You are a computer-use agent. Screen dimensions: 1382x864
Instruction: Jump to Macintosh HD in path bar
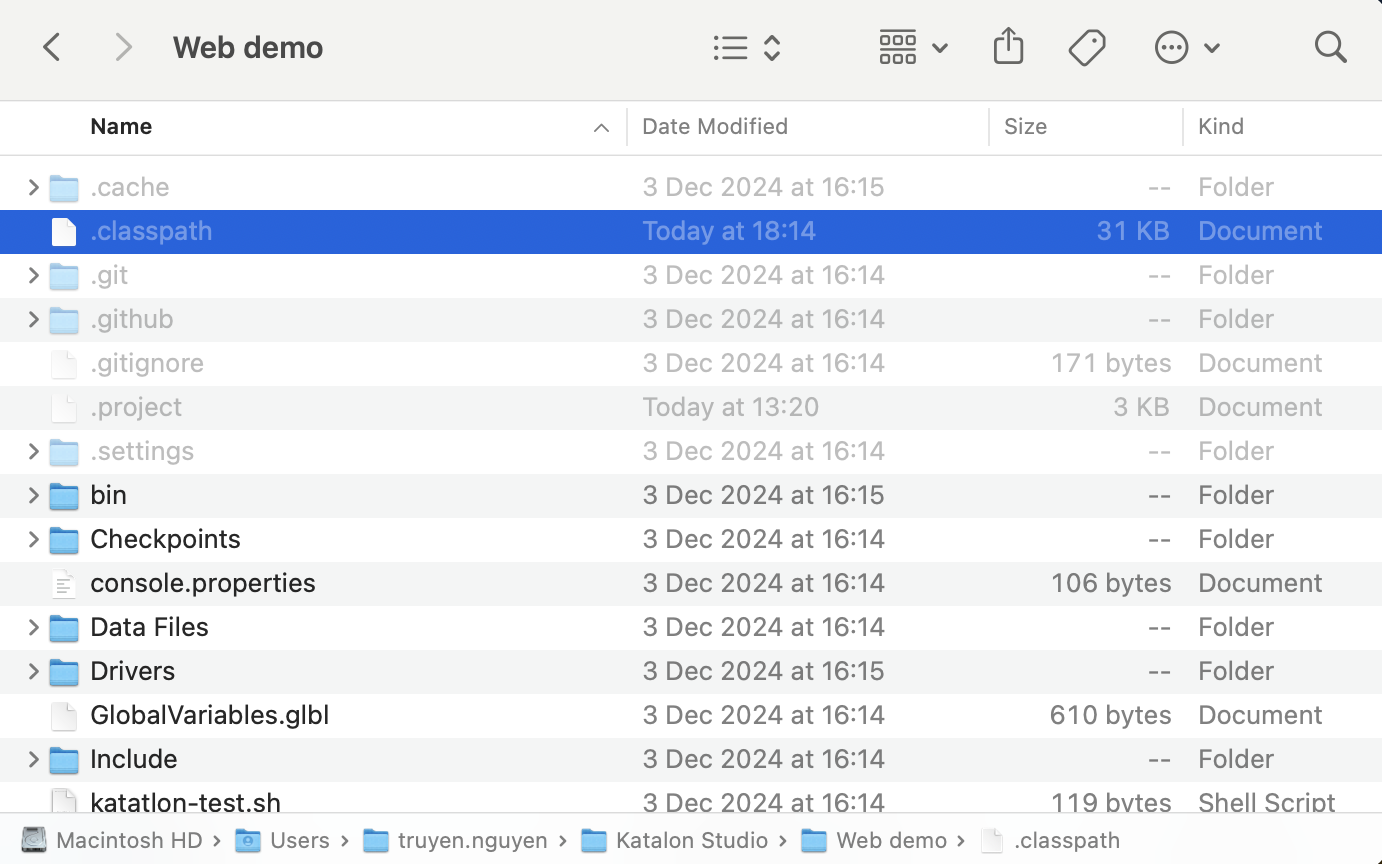coord(128,840)
